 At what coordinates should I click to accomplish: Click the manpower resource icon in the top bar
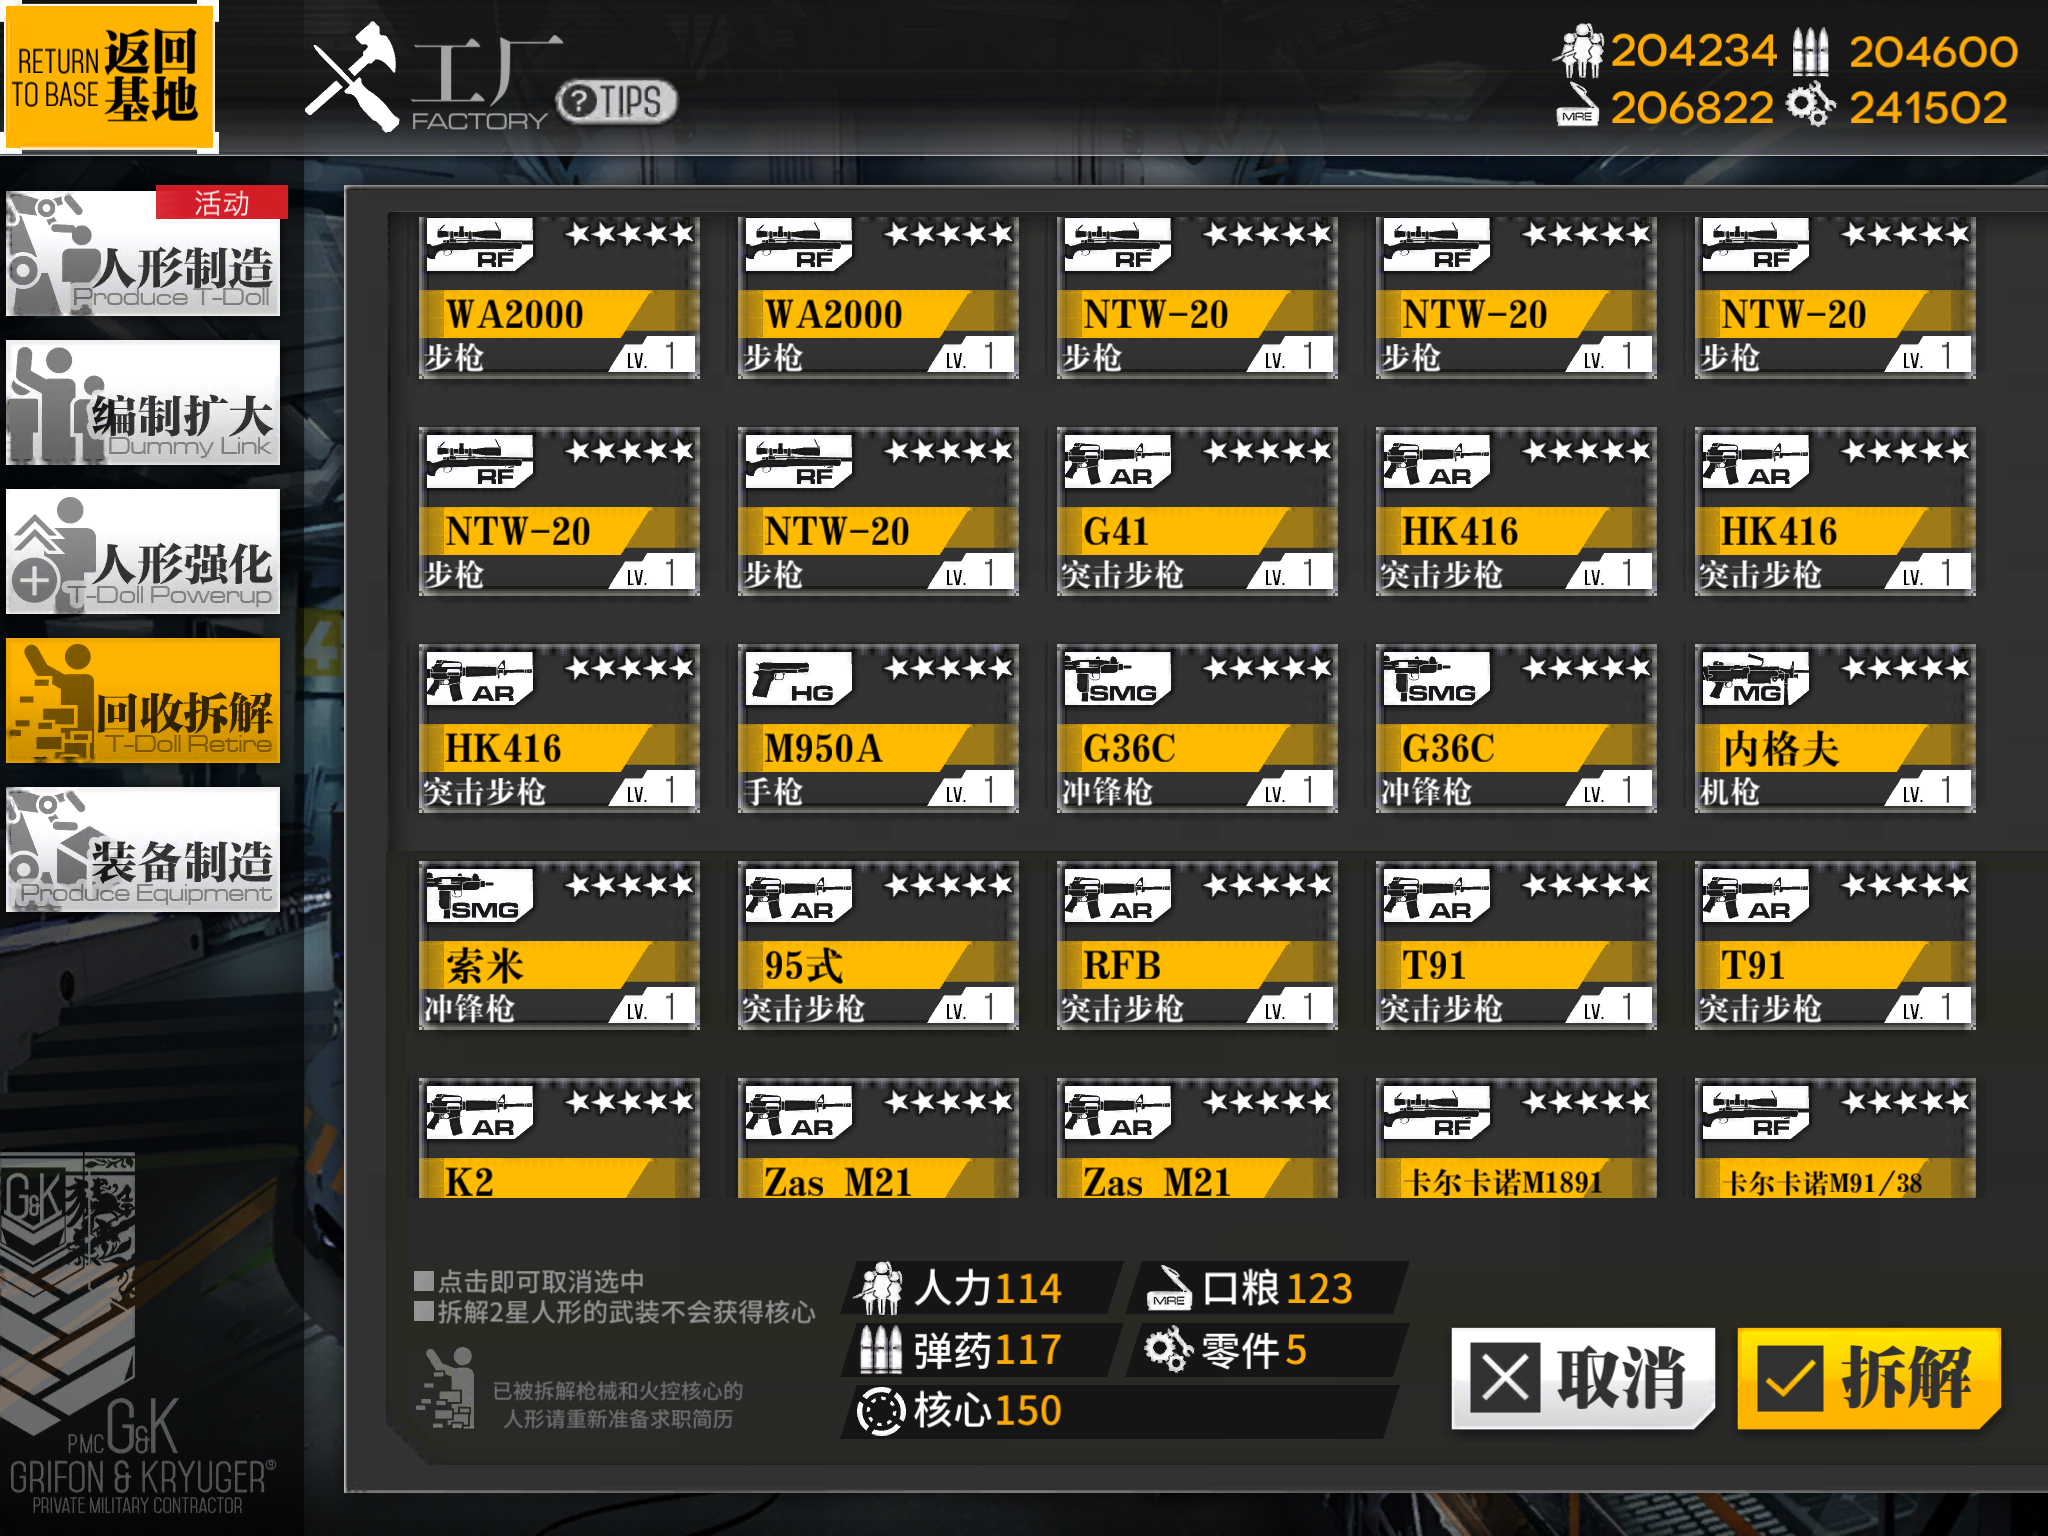pos(1579,51)
